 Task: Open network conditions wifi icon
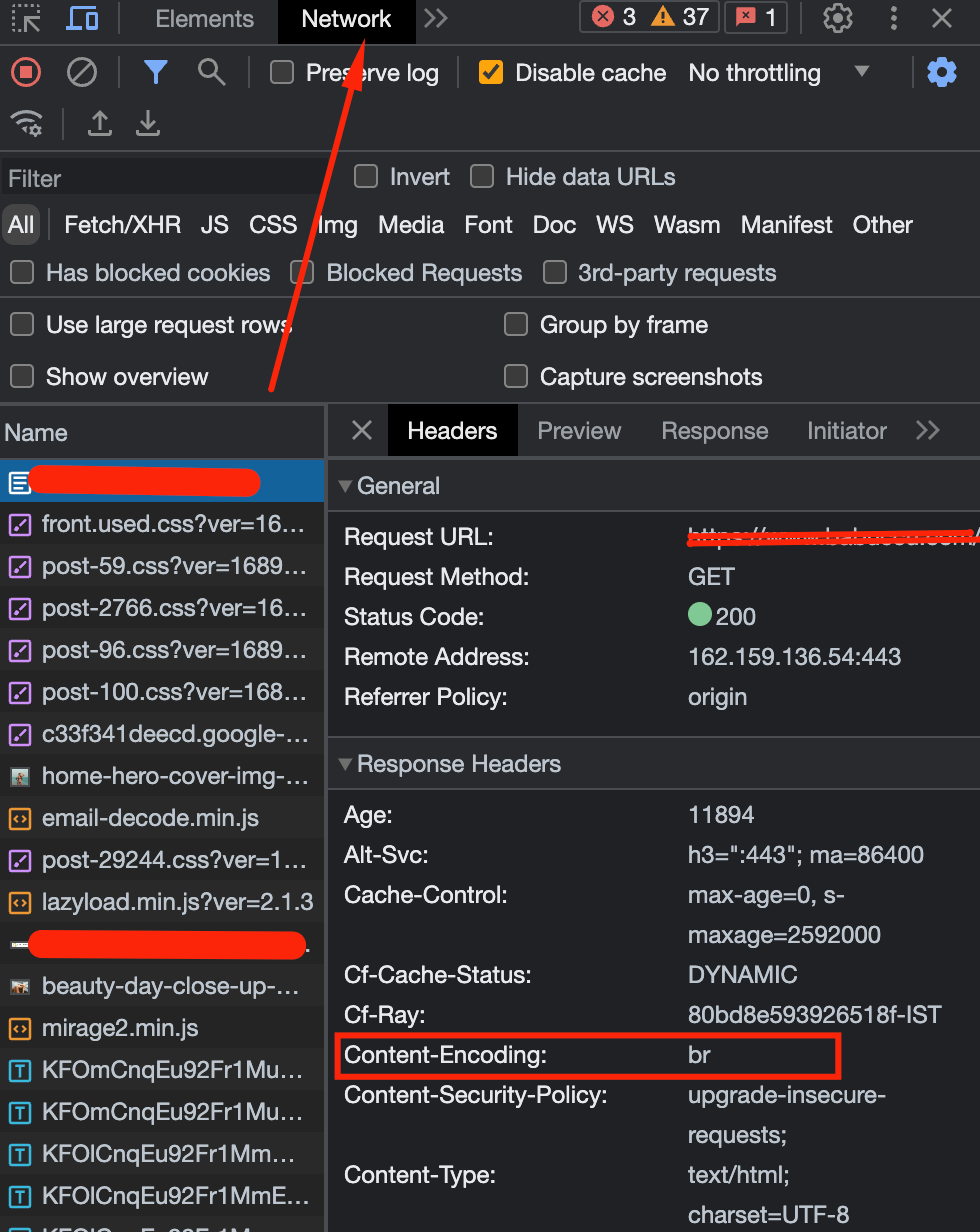tap(26, 123)
